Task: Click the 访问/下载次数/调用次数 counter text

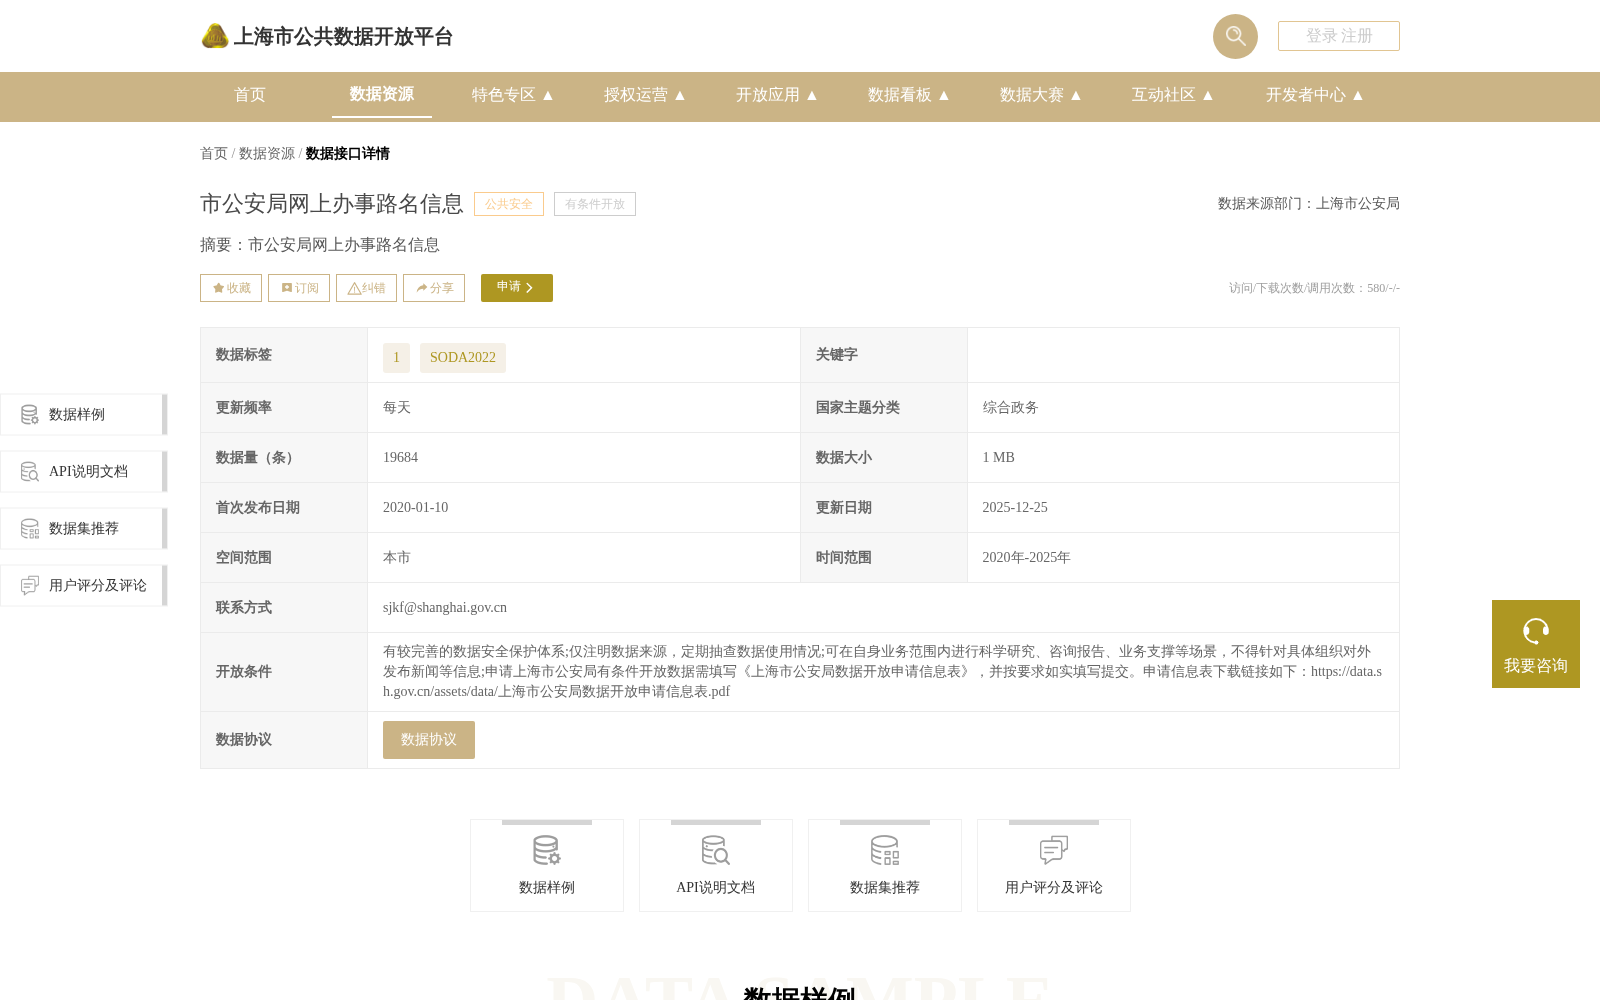Action: coord(1314,288)
